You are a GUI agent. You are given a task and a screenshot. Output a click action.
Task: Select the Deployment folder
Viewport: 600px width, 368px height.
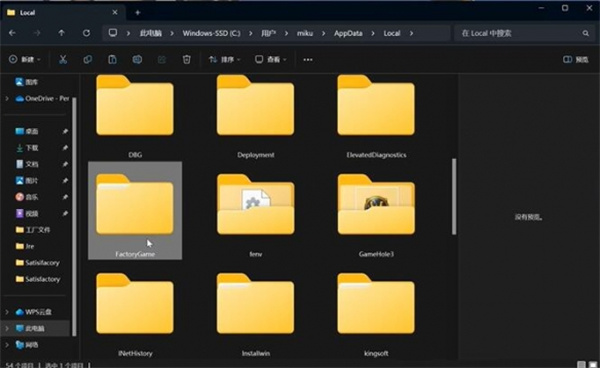click(256, 117)
